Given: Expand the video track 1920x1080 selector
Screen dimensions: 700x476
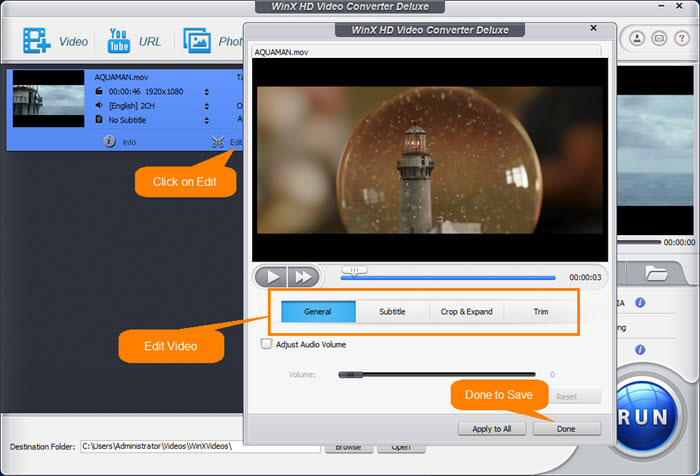Looking at the screenshot, I should point(206,92).
